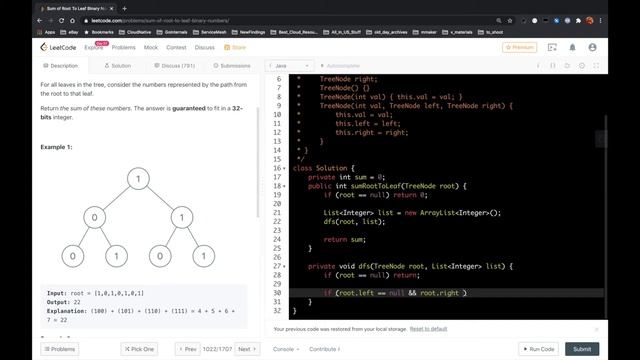640x360 pixels.
Task: Reset code to default icon
Action: [567, 66]
